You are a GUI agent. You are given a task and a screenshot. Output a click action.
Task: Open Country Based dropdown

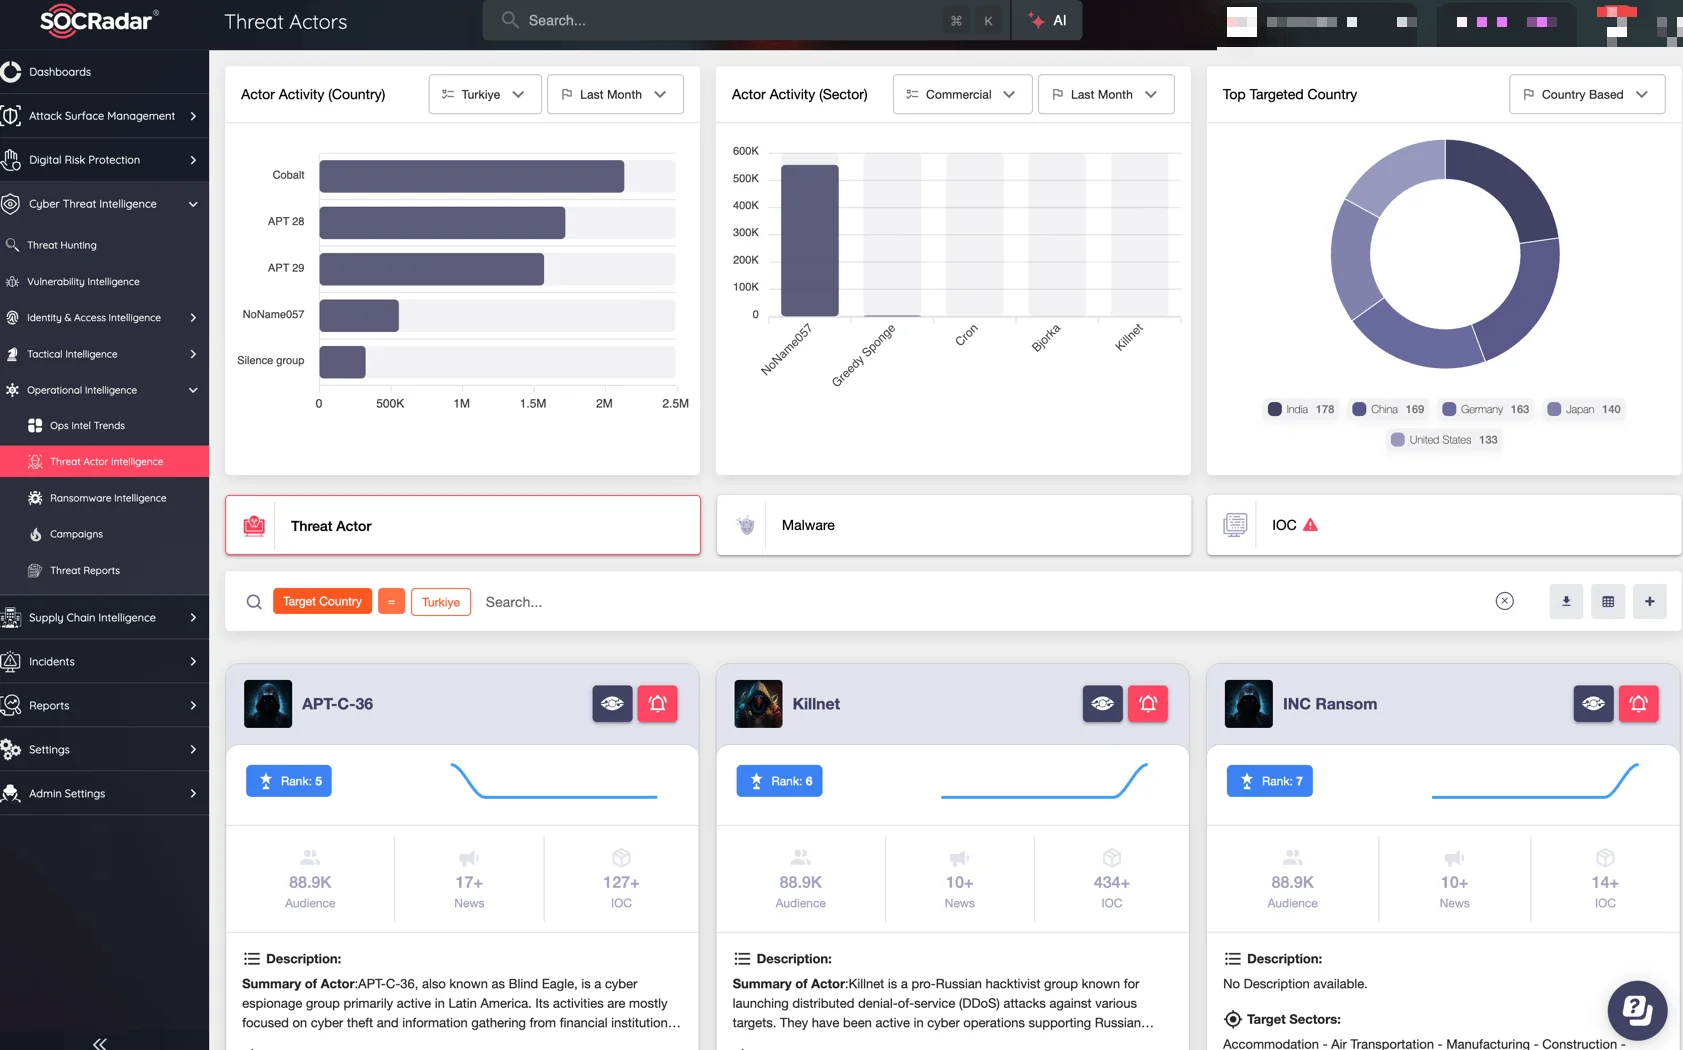click(1587, 94)
